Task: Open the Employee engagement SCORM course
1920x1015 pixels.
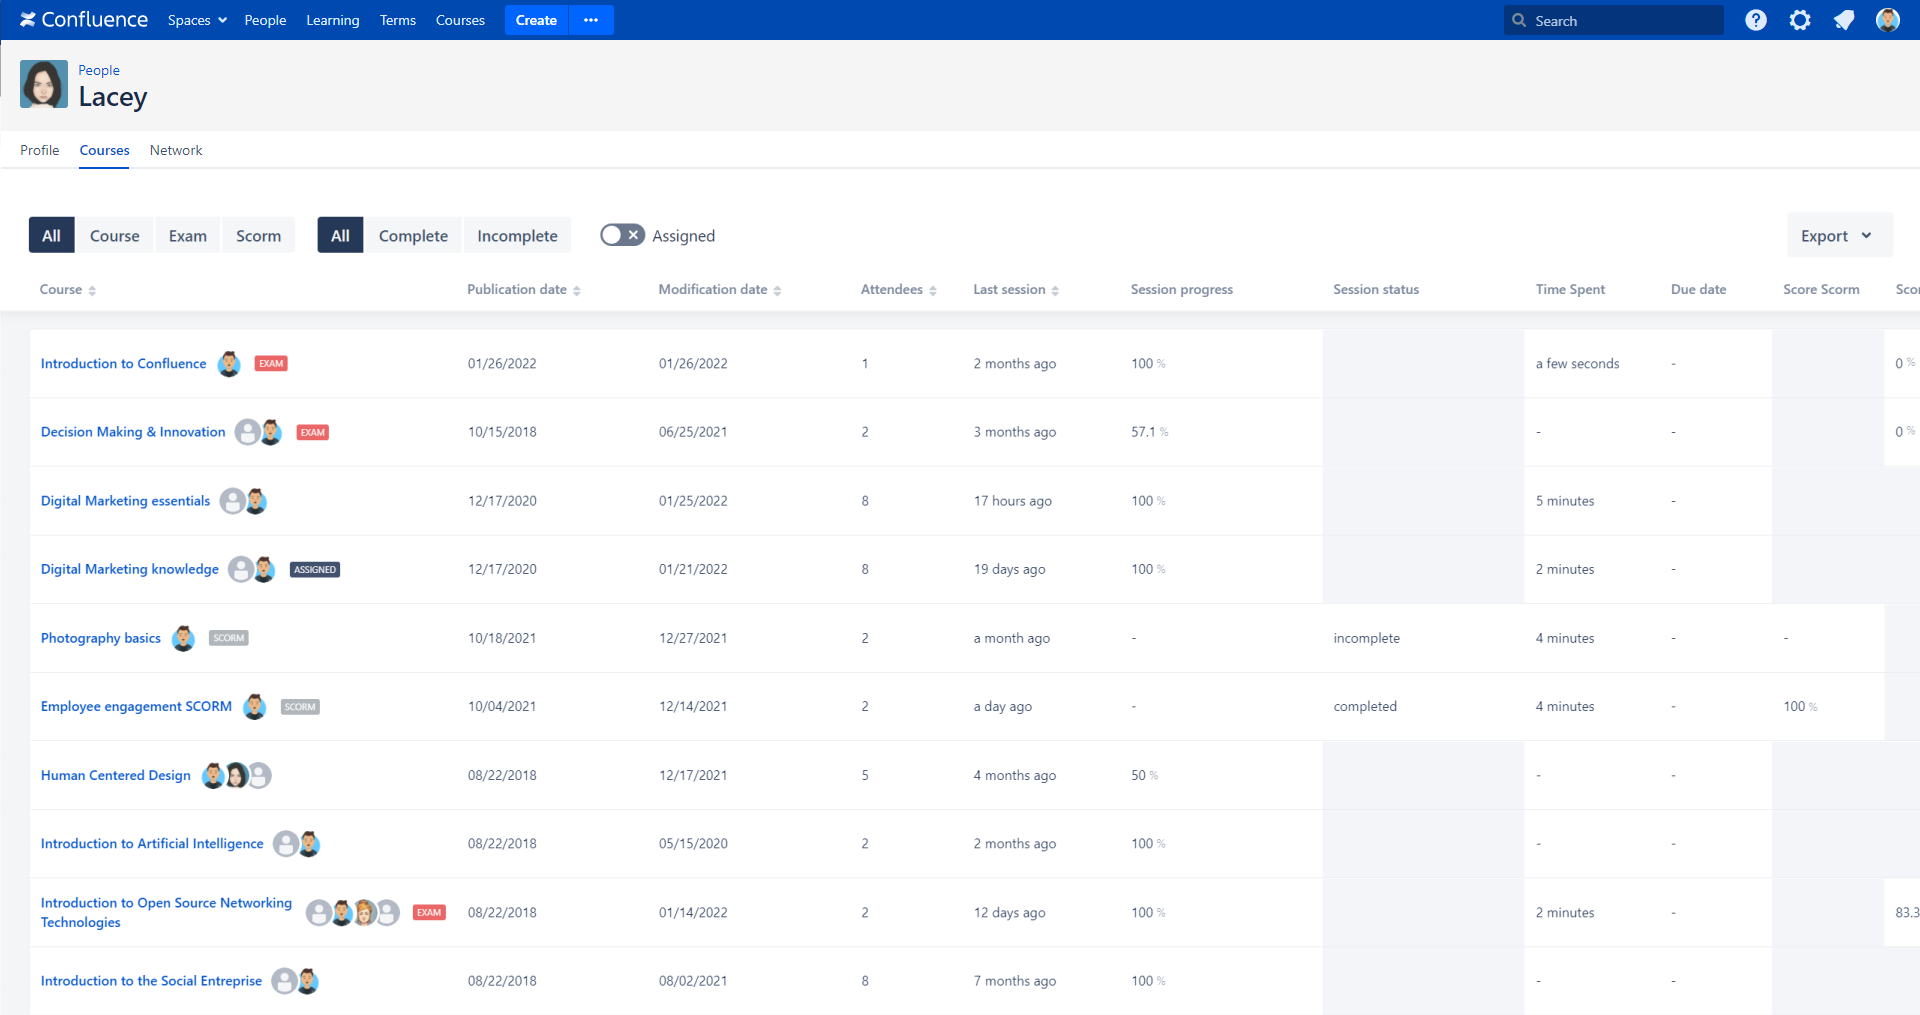Action: [137, 706]
